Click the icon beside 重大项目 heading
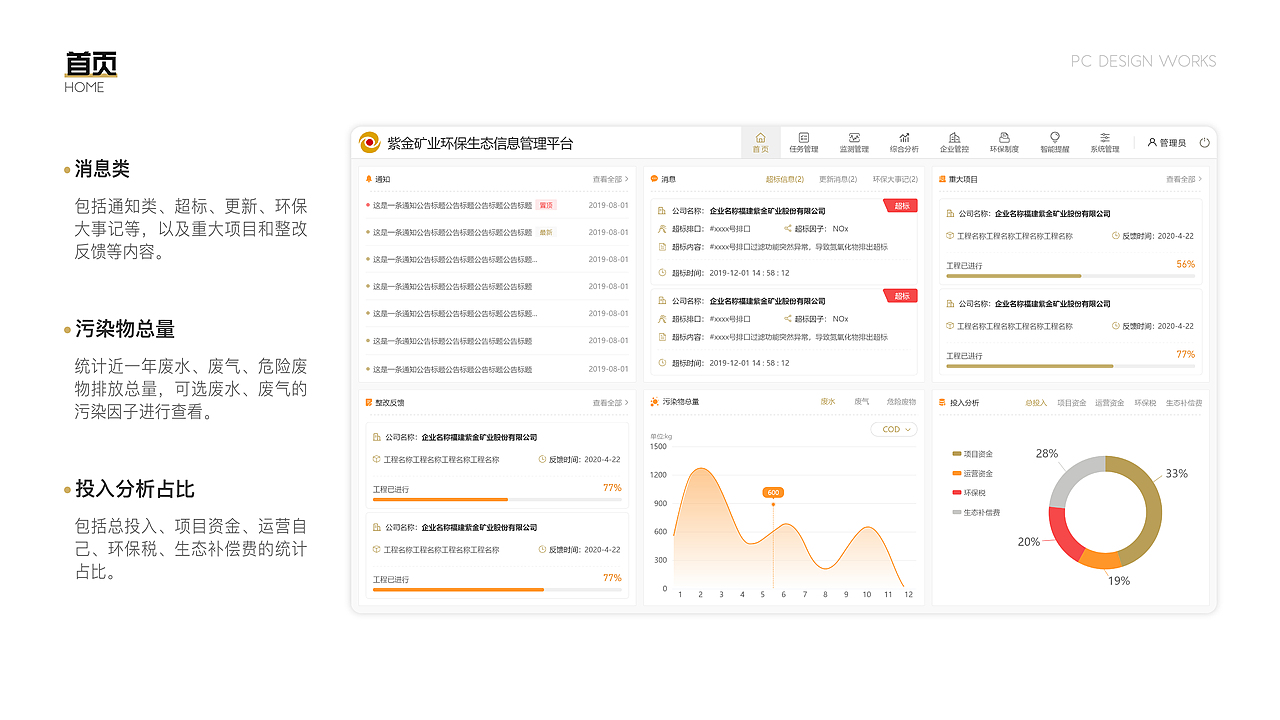1280x720 pixels. click(x=942, y=179)
